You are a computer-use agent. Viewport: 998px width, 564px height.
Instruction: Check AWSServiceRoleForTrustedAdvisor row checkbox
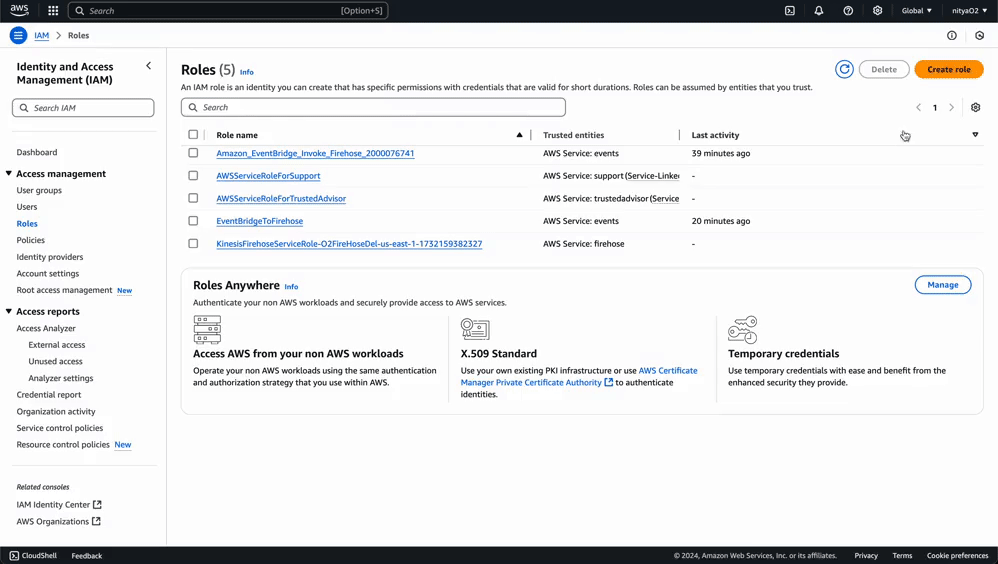(x=193, y=198)
